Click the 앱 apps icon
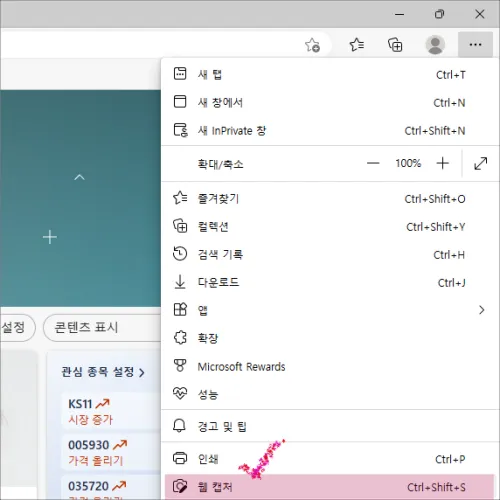 [180, 310]
